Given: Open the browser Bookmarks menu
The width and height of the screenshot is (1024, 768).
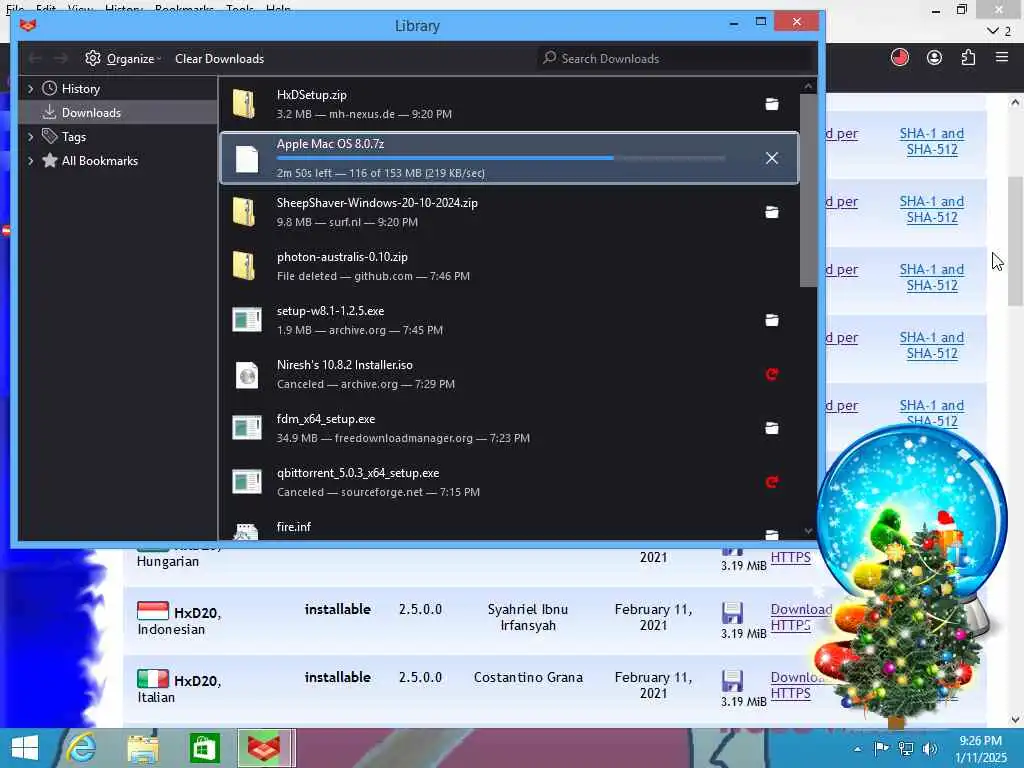Looking at the screenshot, I should click(184, 9).
